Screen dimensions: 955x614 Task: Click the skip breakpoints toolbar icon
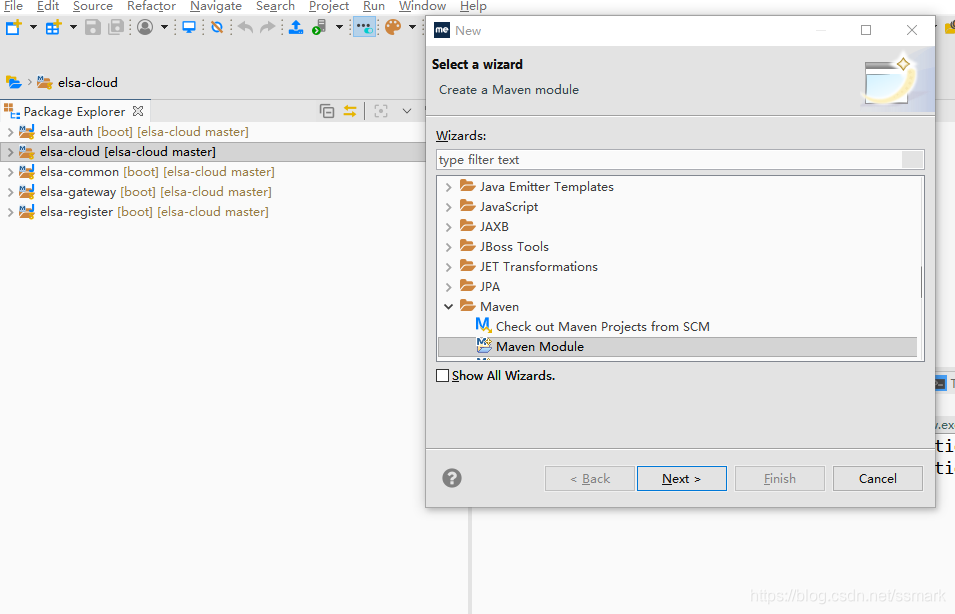(x=217, y=27)
